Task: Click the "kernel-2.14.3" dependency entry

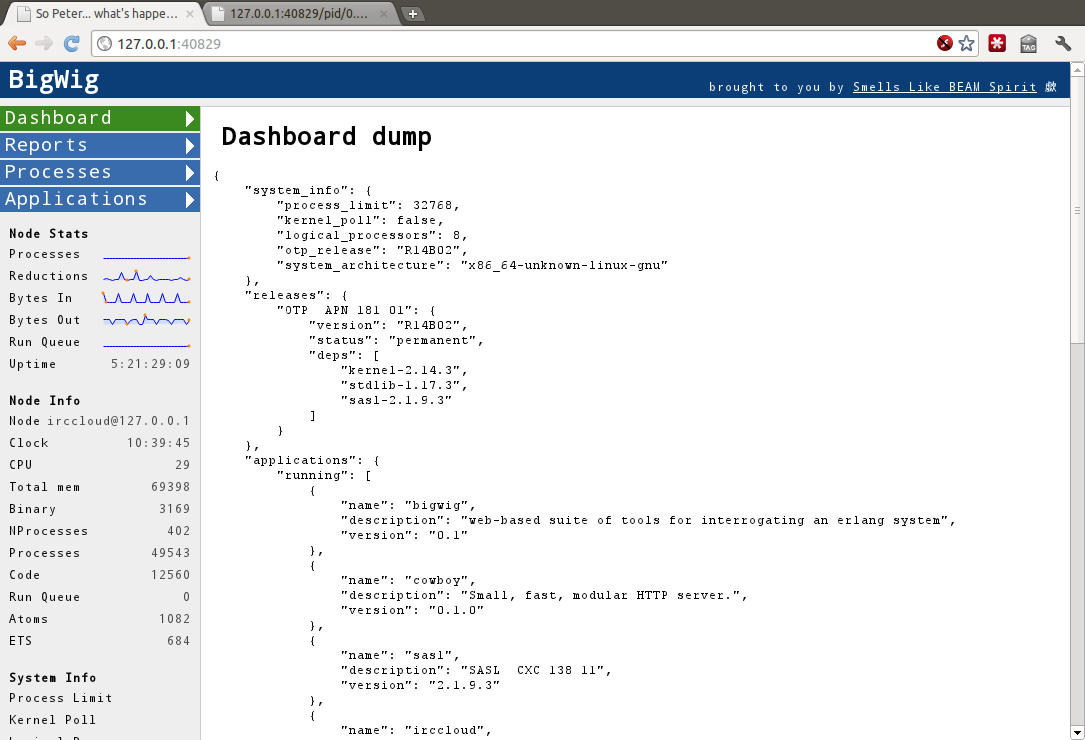Action: pos(404,370)
